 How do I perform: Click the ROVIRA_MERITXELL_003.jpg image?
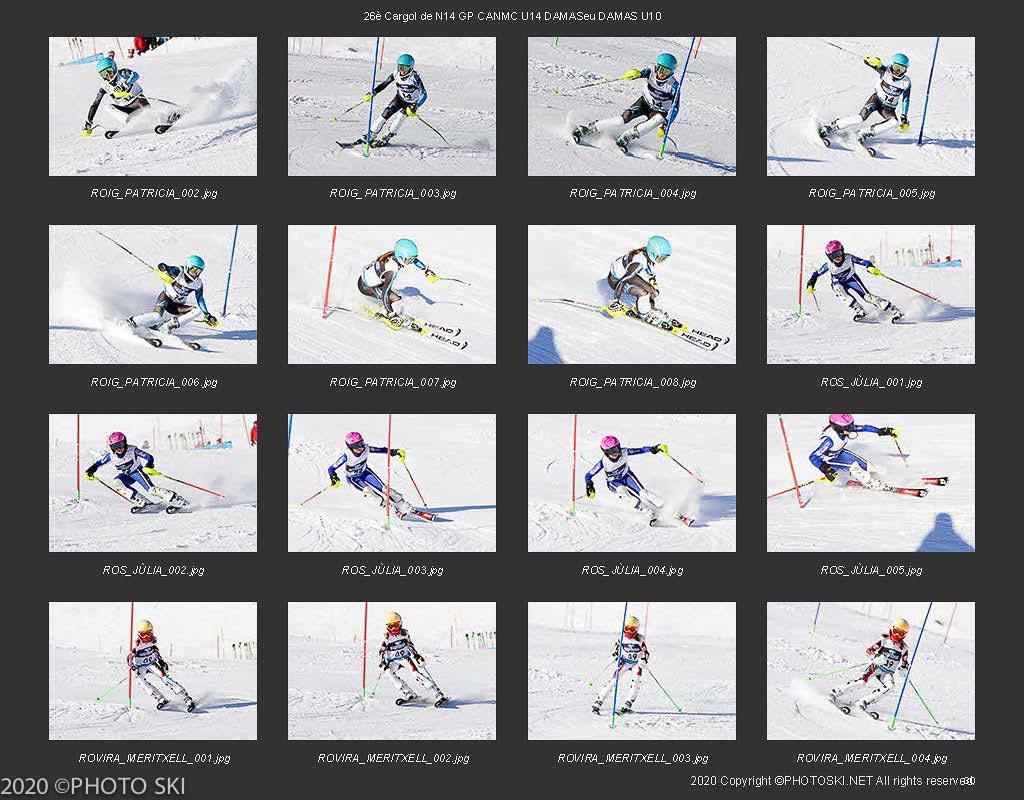(632, 671)
